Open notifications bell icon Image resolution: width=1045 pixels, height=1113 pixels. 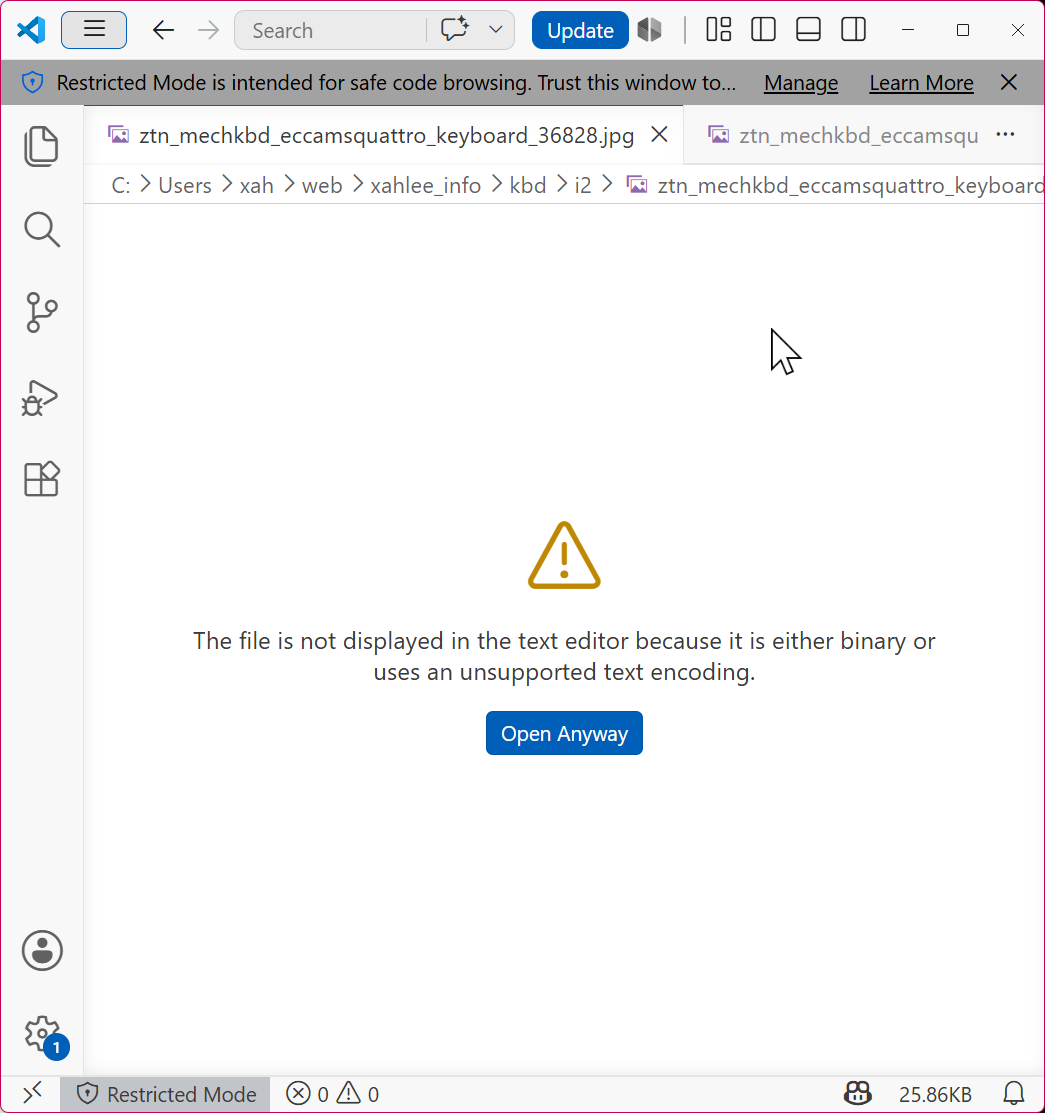click(x=1014, y=1093)
